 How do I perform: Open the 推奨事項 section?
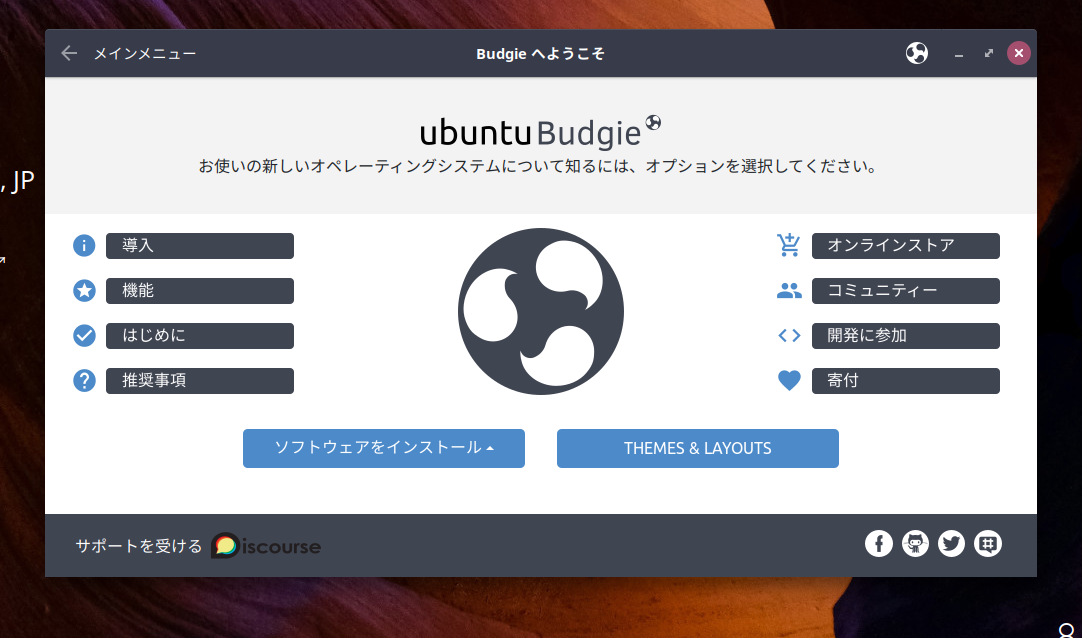pos(200,381)
